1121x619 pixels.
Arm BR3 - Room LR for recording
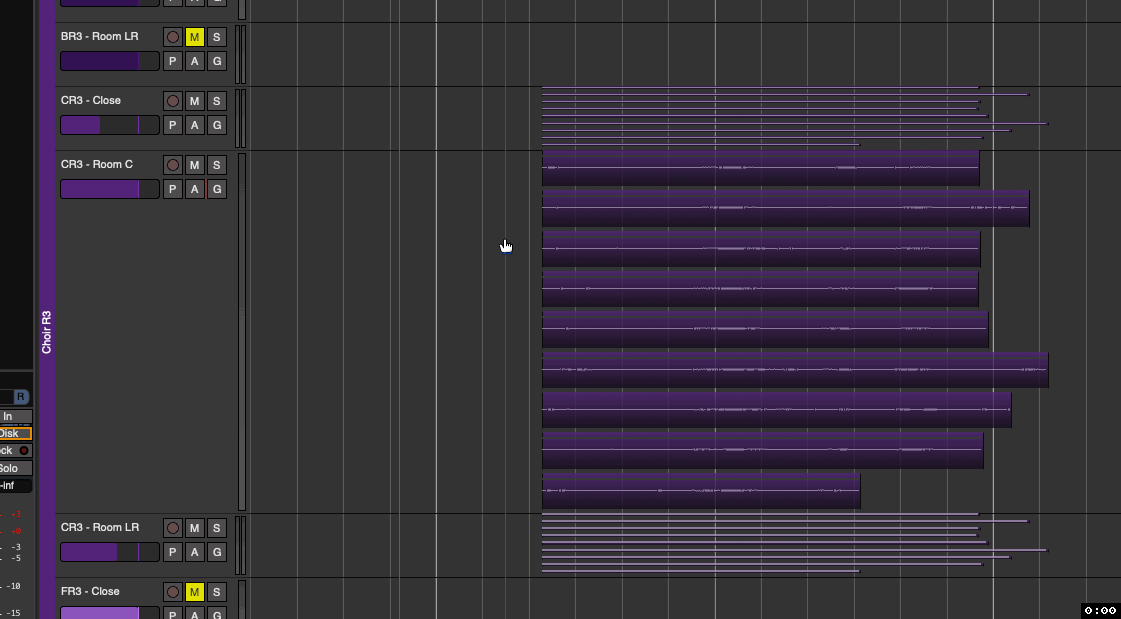click(x=172, y=36)
